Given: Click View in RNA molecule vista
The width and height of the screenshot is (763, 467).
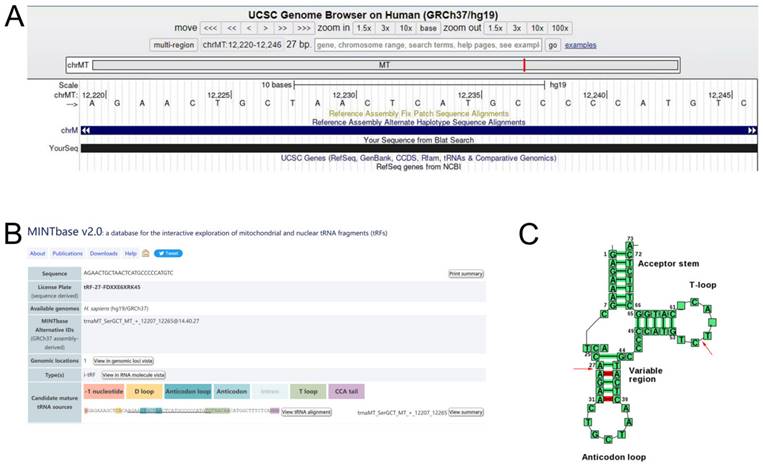Looking at the screenshot, I should (134, 375).
